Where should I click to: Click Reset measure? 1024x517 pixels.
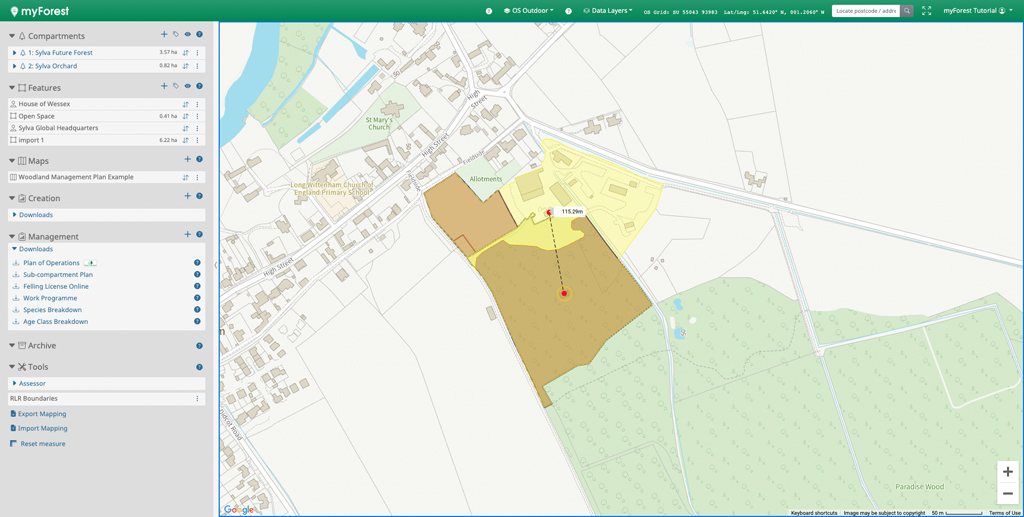click(x=43, y=443)
